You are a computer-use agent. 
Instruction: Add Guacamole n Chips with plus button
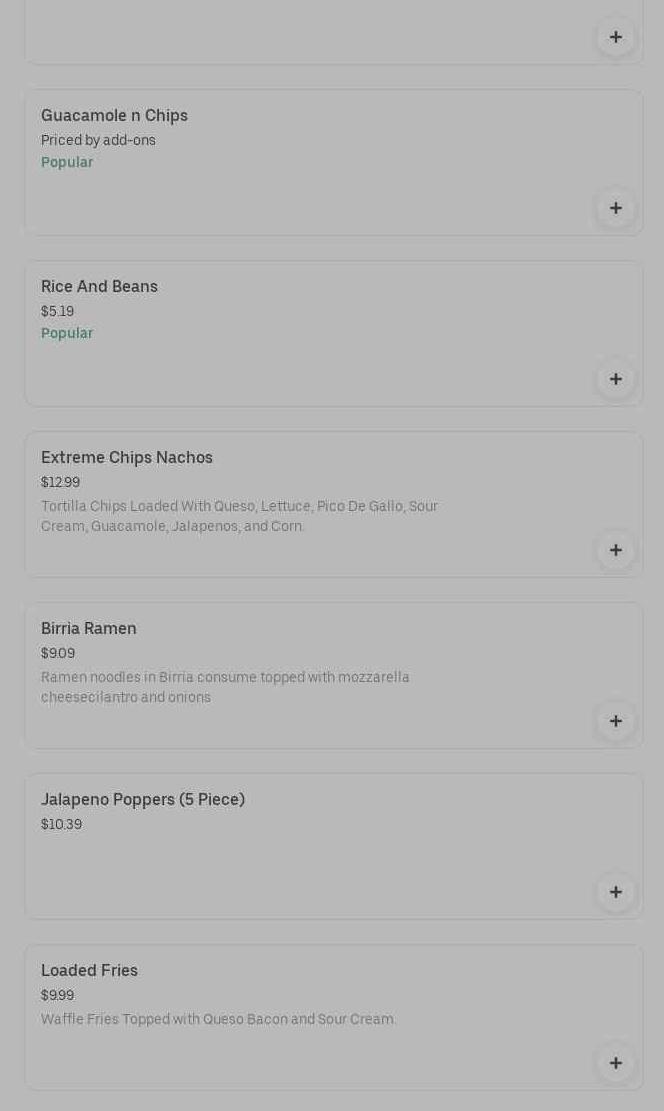[615, 208]
